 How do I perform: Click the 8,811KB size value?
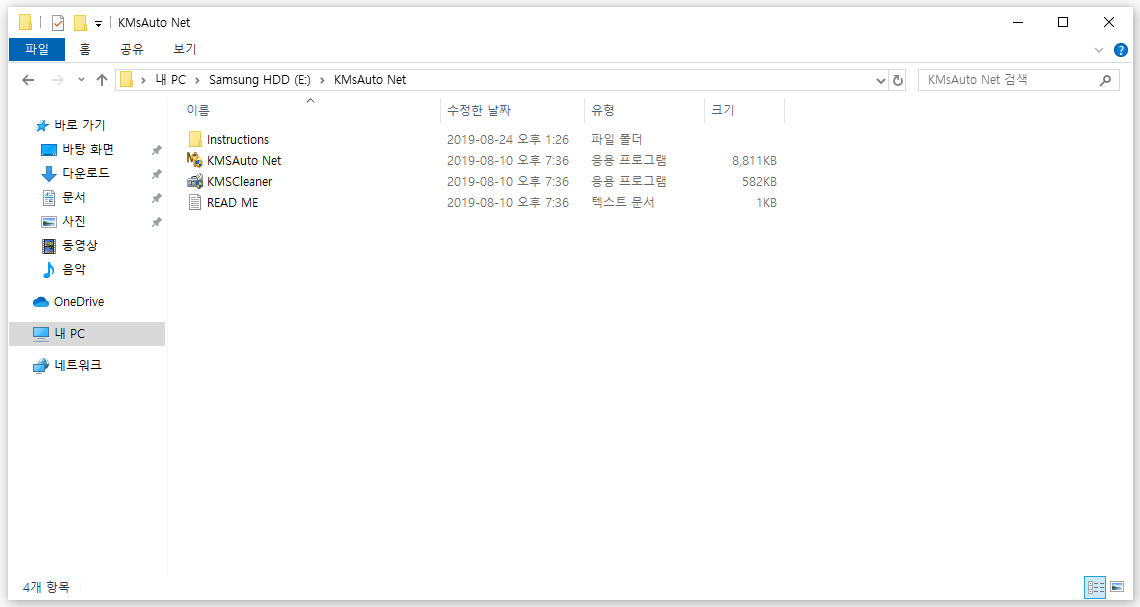[x=754, y=161]
